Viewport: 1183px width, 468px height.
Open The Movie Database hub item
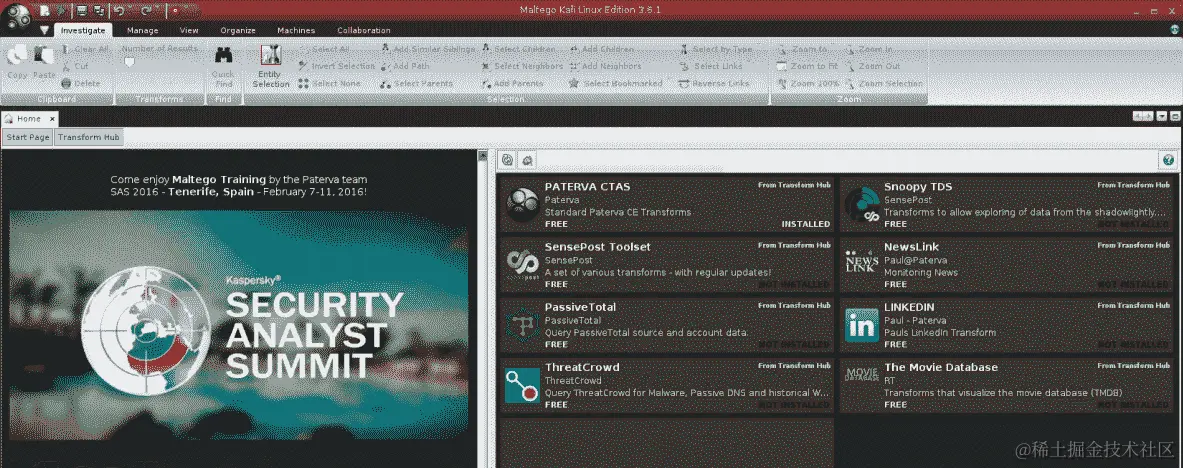pyautogui.click(x=1006, y=386)
